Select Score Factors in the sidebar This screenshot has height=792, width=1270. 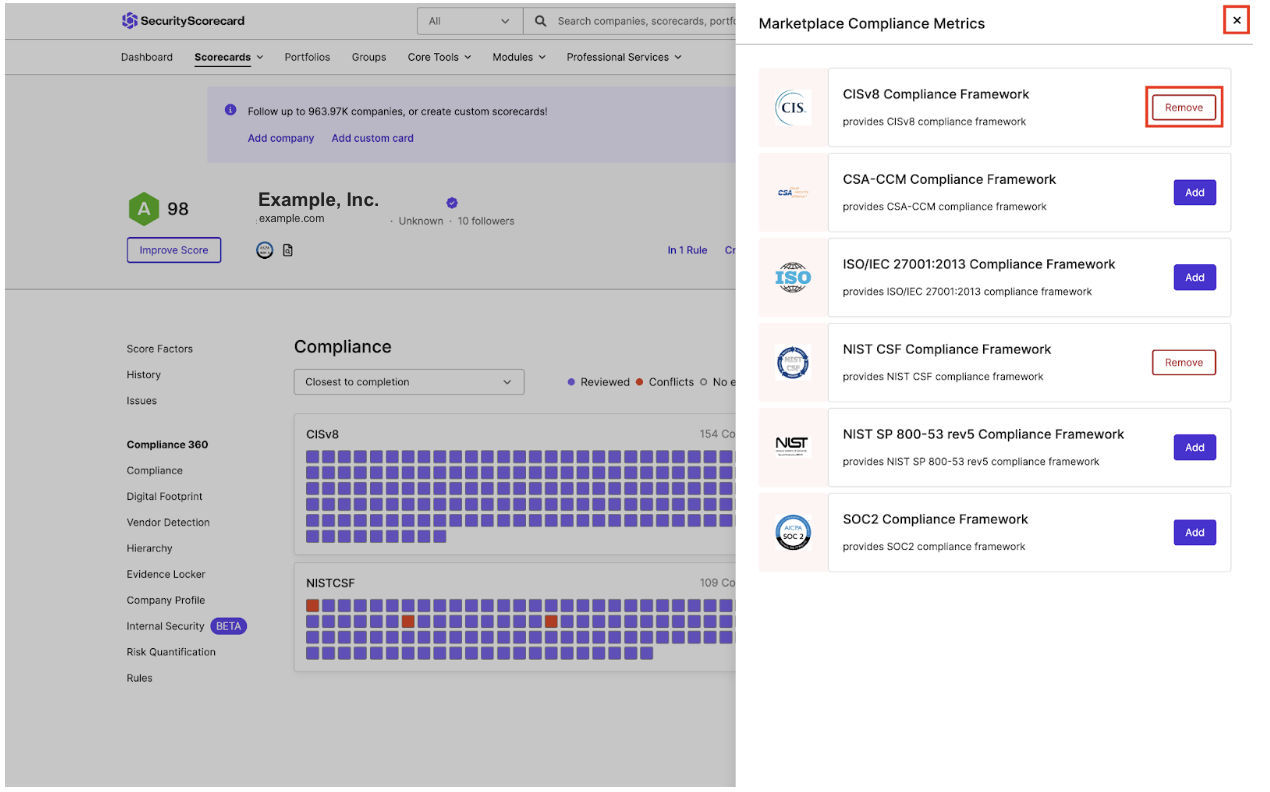click(x=160, y=349)
